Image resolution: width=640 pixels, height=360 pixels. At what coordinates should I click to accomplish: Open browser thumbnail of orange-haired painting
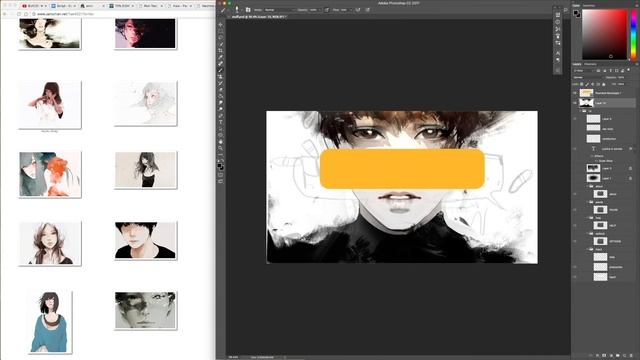tap(50, 174)
